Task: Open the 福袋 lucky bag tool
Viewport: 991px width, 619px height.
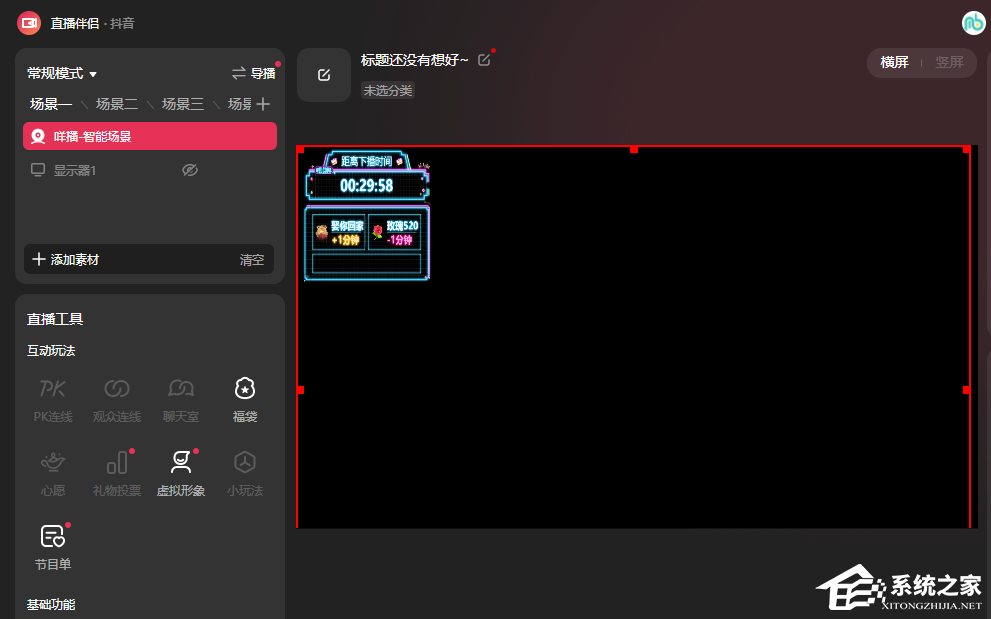Action: pyautogui.click(x=245, y=400)
